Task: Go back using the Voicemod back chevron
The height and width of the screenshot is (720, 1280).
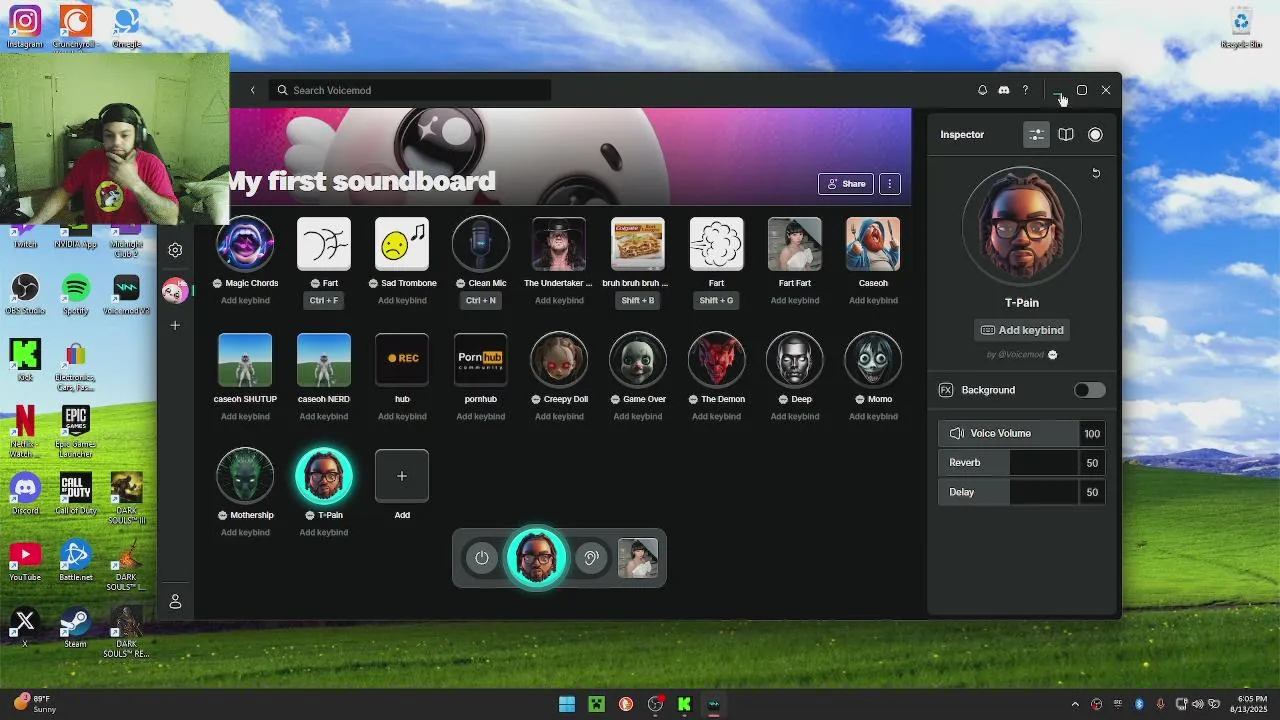Action: click(x=253, y=90)
